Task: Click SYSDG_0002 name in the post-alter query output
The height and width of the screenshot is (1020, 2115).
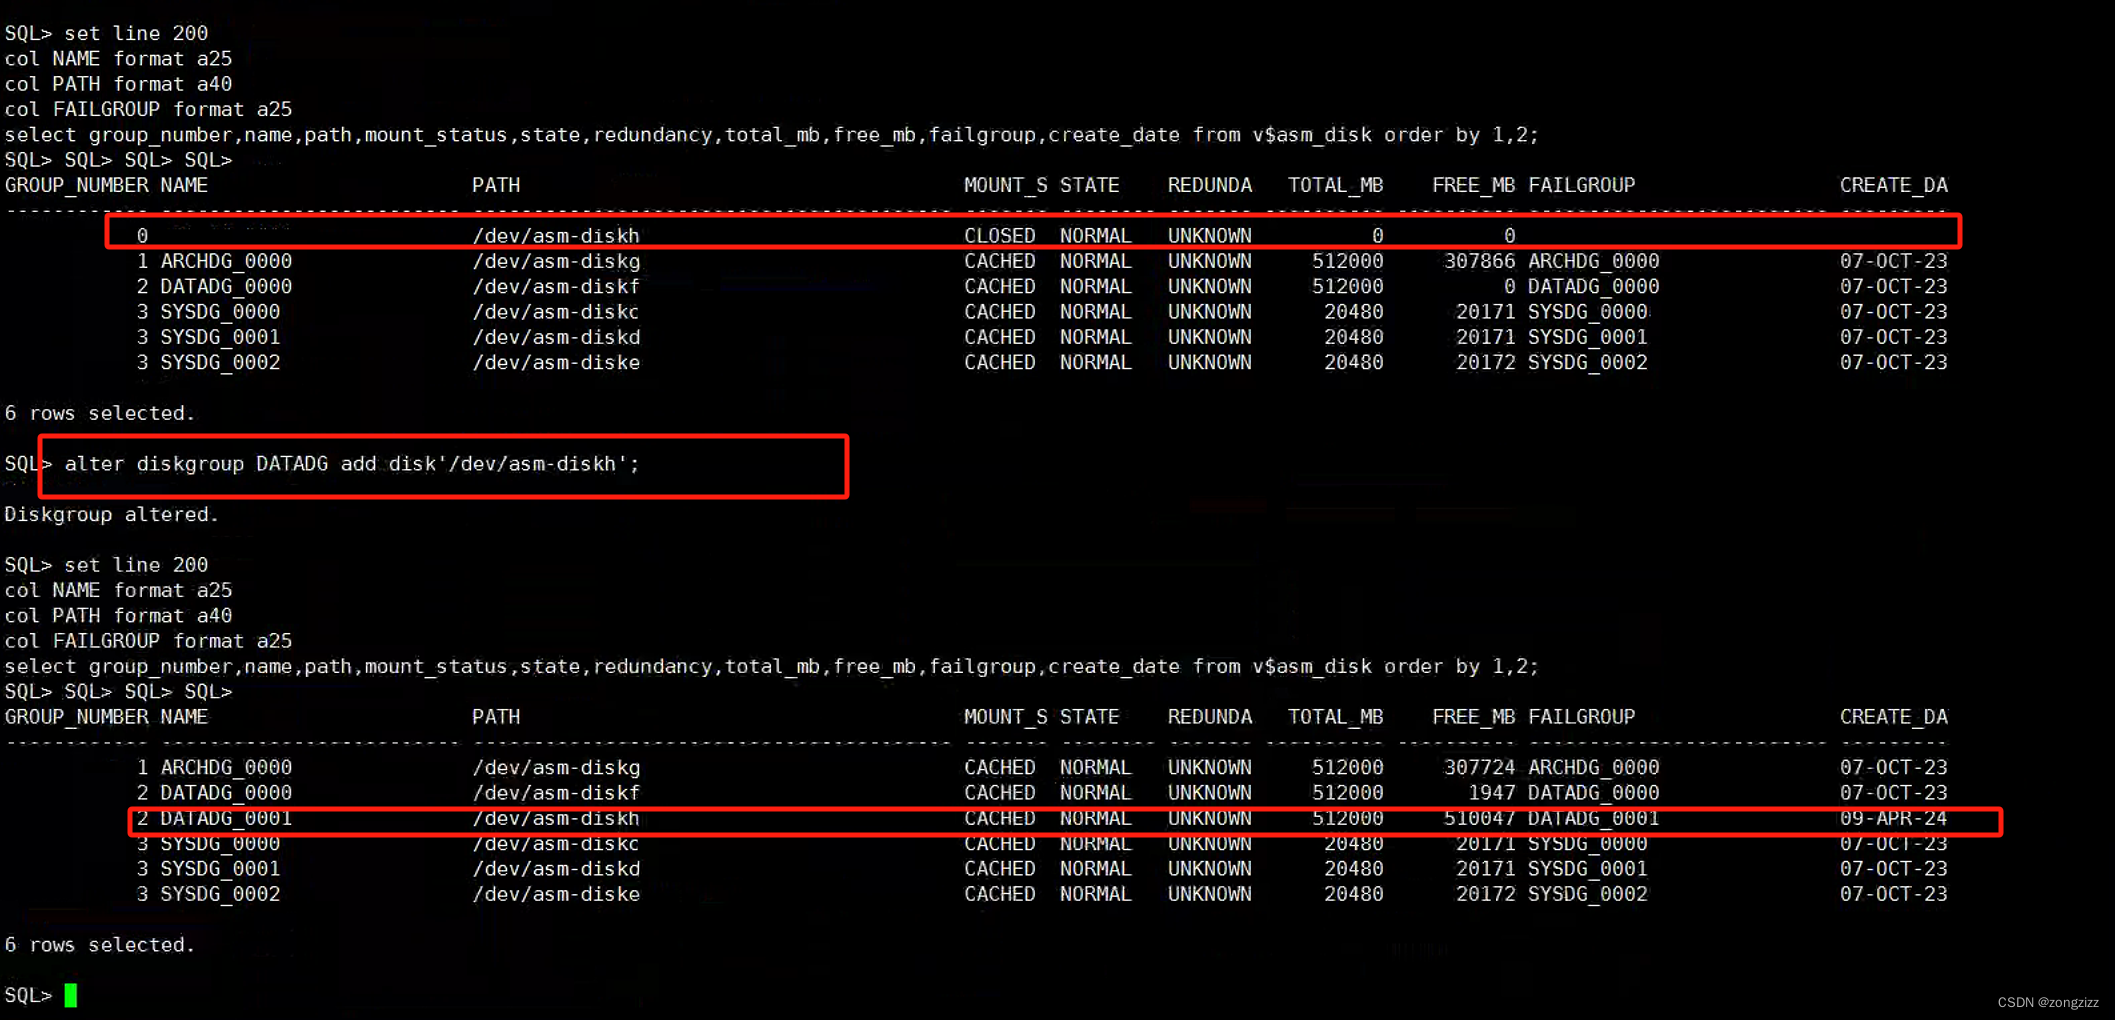Action: (x=220, y=894)
